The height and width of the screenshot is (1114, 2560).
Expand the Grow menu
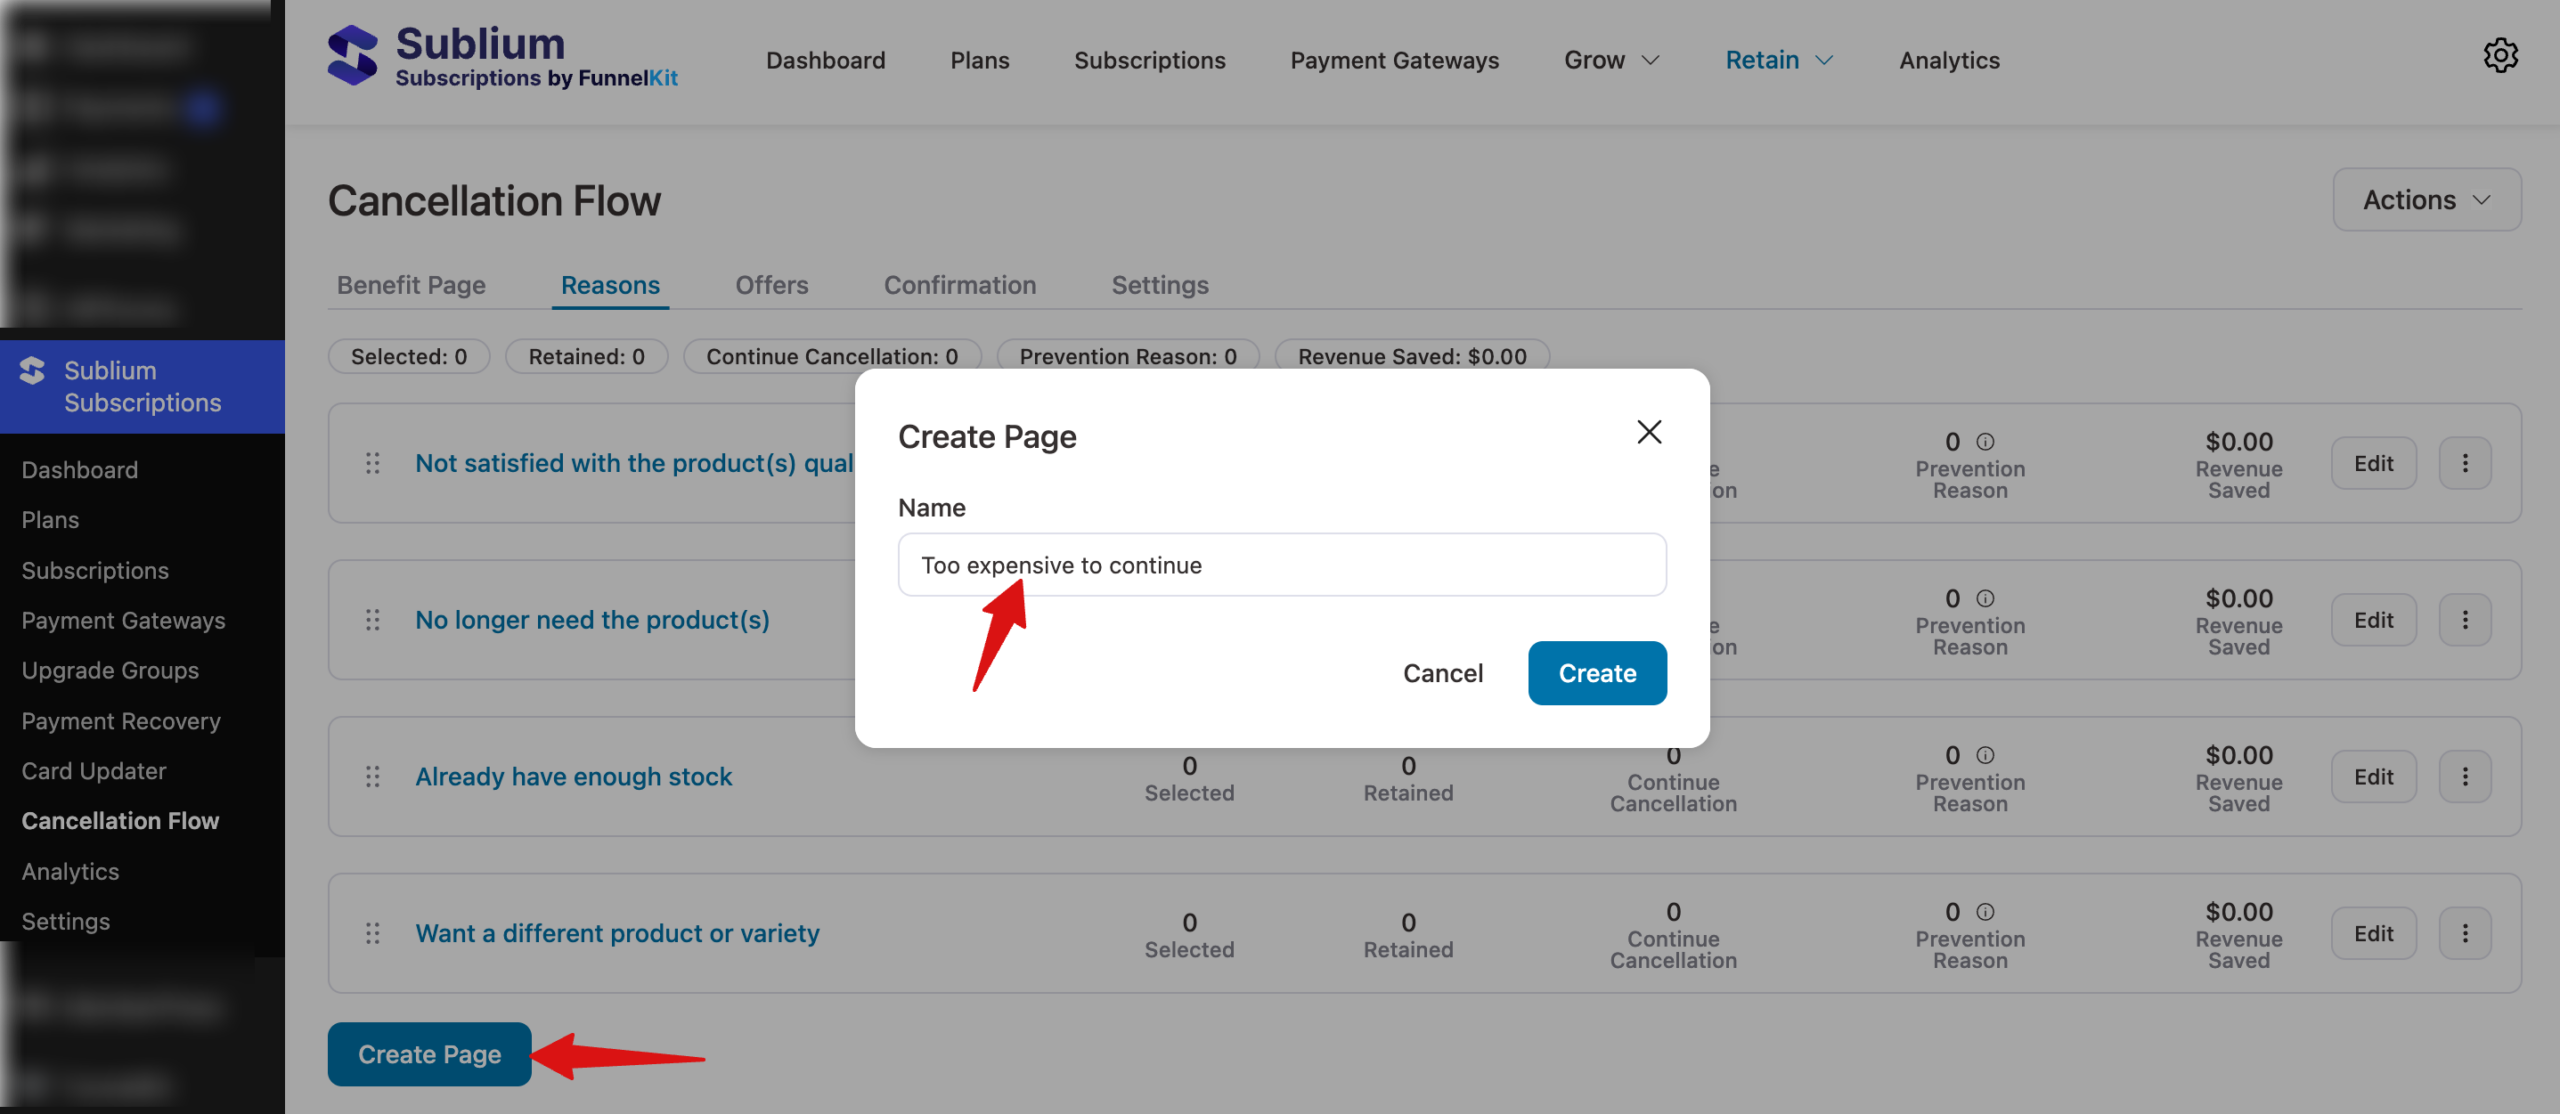coord(1611,60)
